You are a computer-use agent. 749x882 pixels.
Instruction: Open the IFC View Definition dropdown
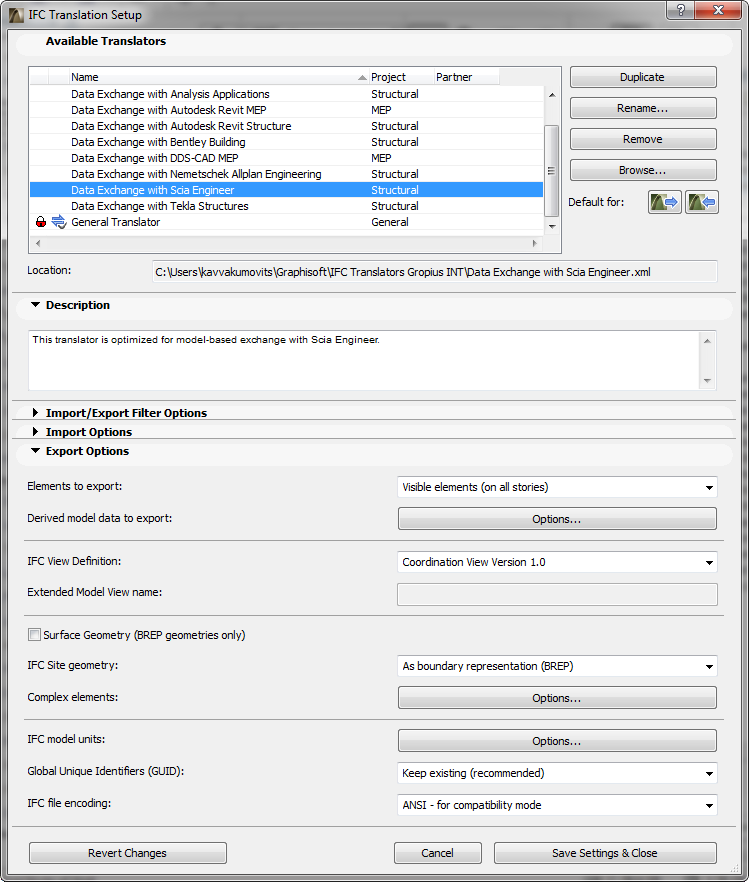tap(557, 562)
